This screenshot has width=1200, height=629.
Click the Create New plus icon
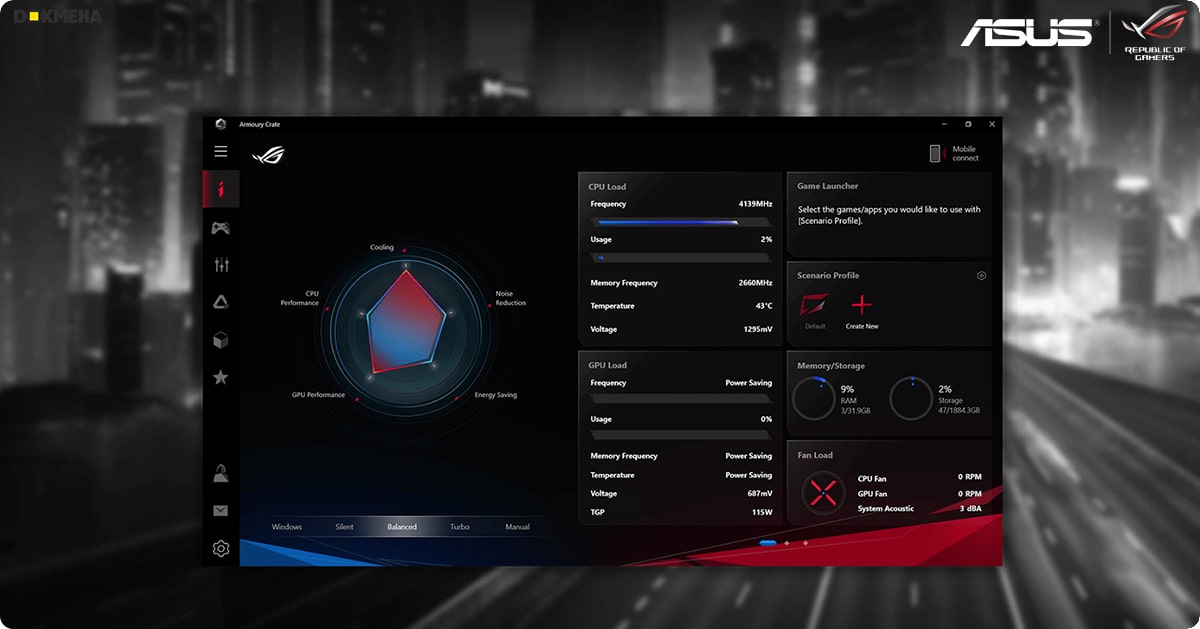[861, 305]
